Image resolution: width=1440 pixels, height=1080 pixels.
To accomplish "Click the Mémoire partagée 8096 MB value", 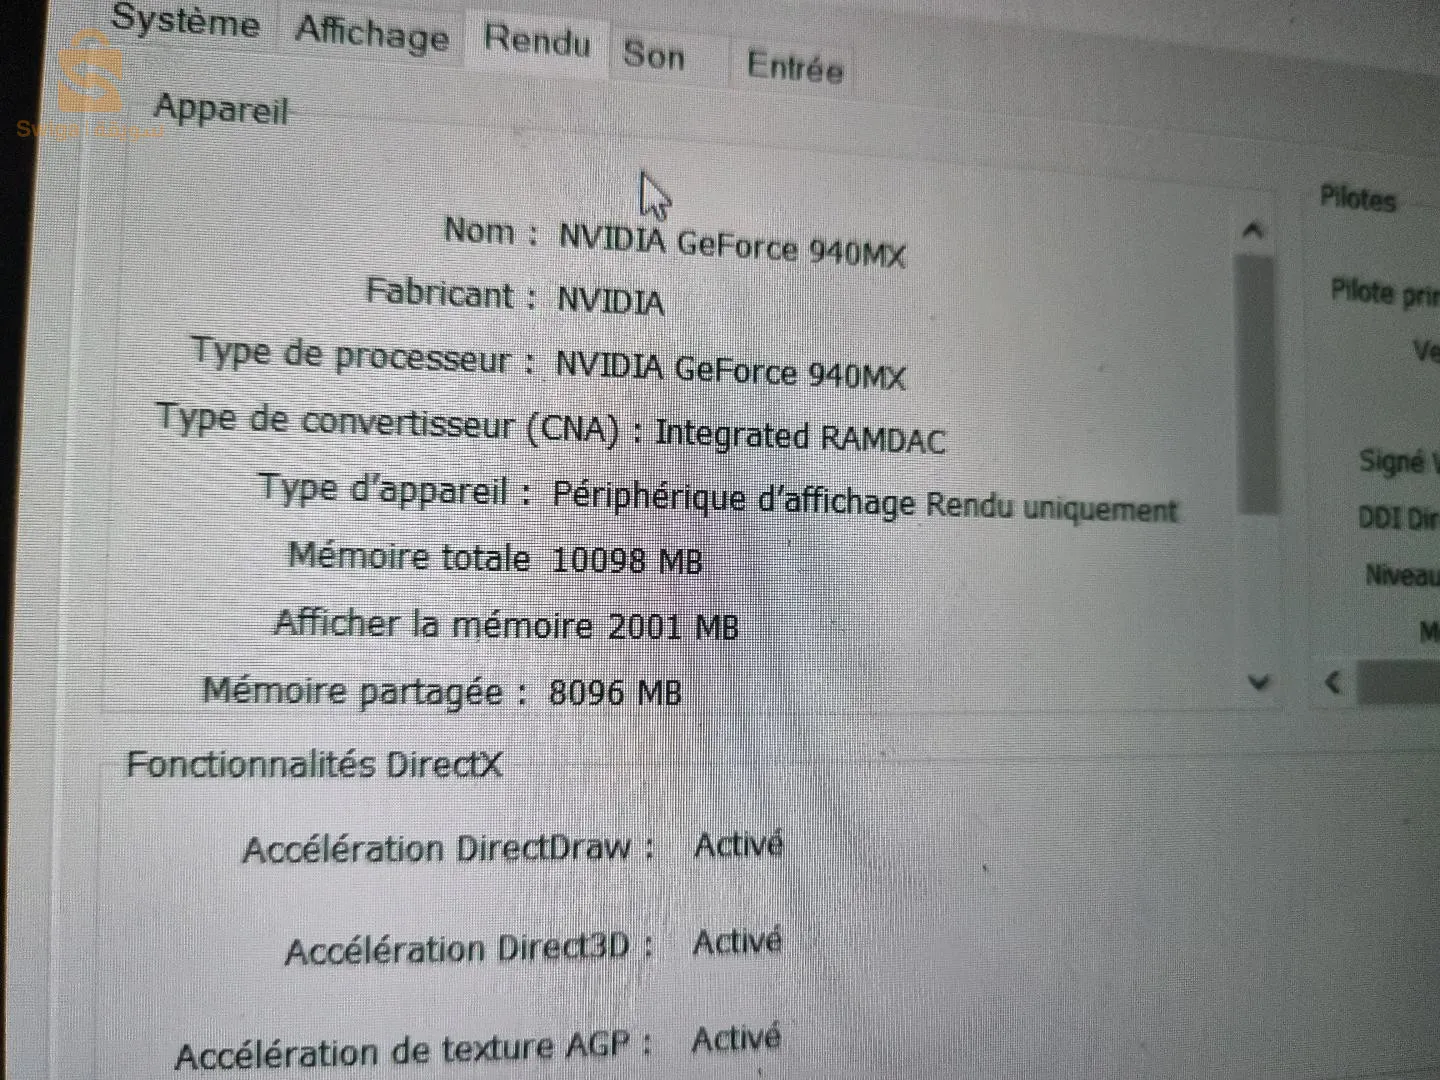I will pos(616,690).
